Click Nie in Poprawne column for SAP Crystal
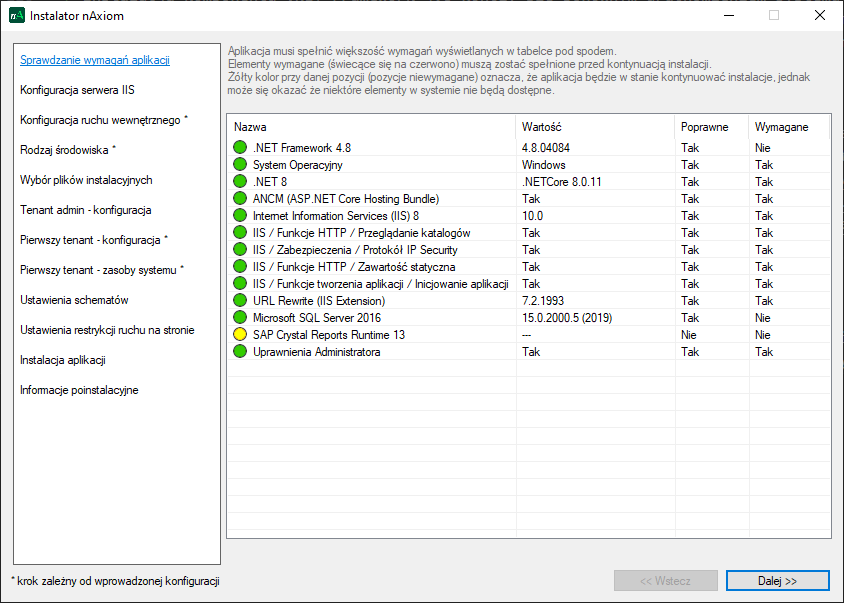 (688, 335)
